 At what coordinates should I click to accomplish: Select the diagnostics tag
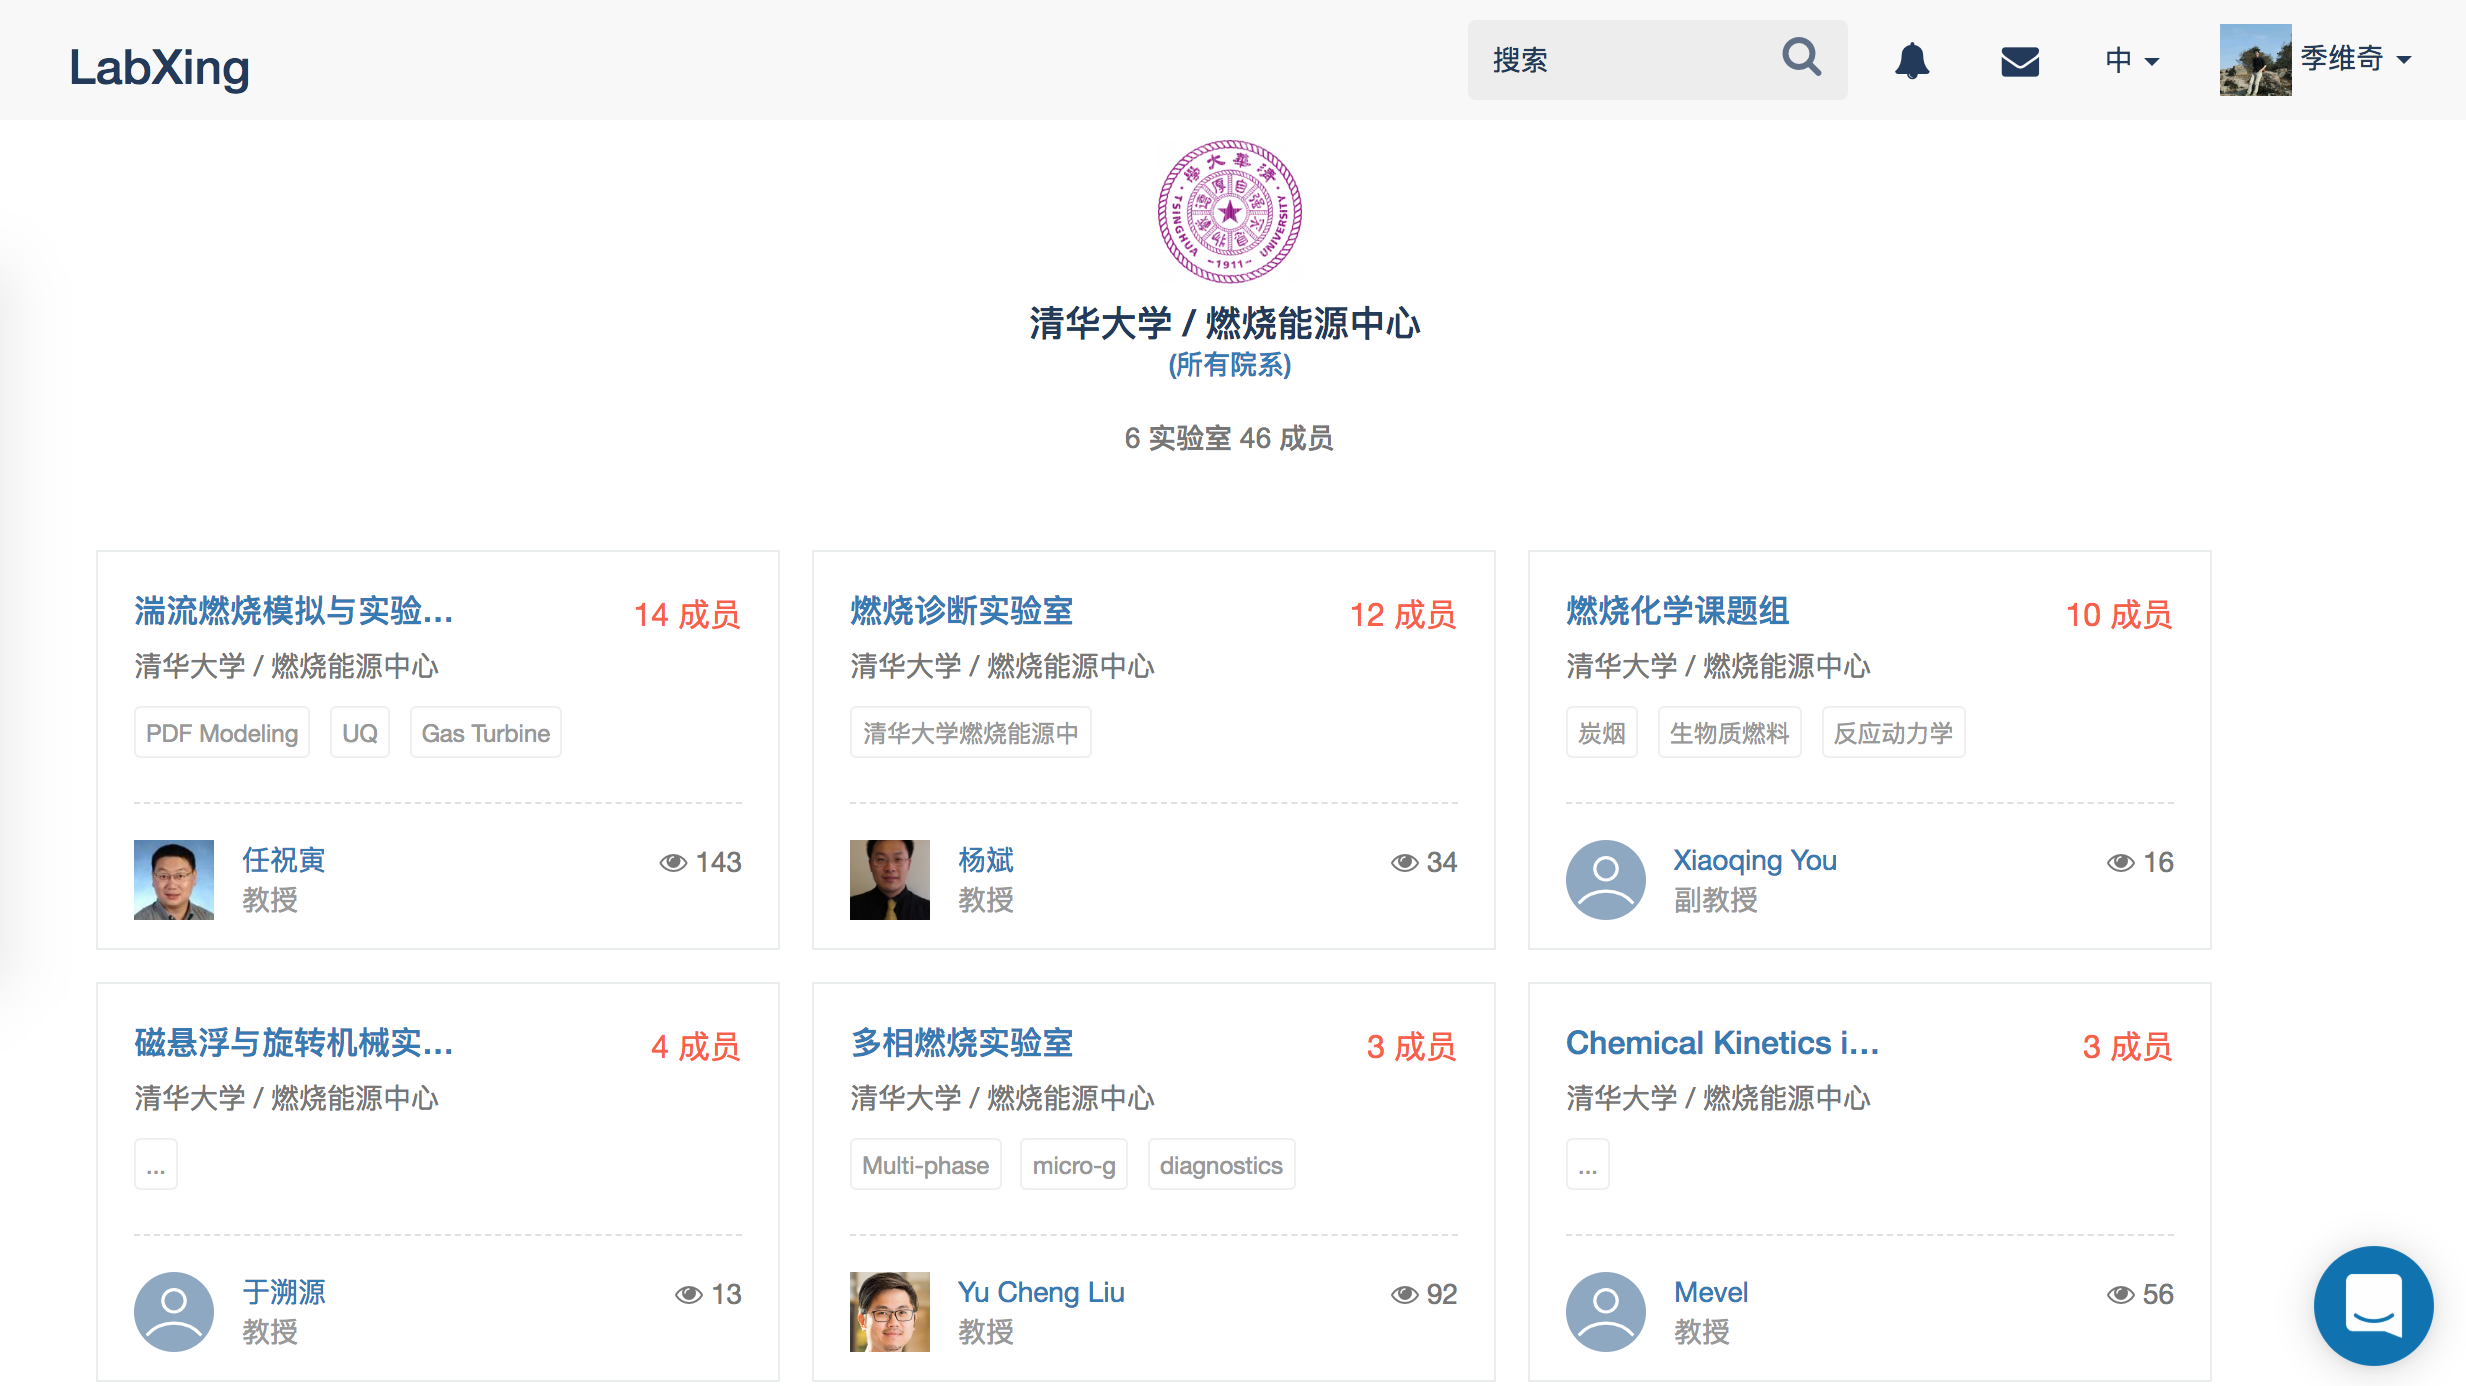pos(1222,1165)
